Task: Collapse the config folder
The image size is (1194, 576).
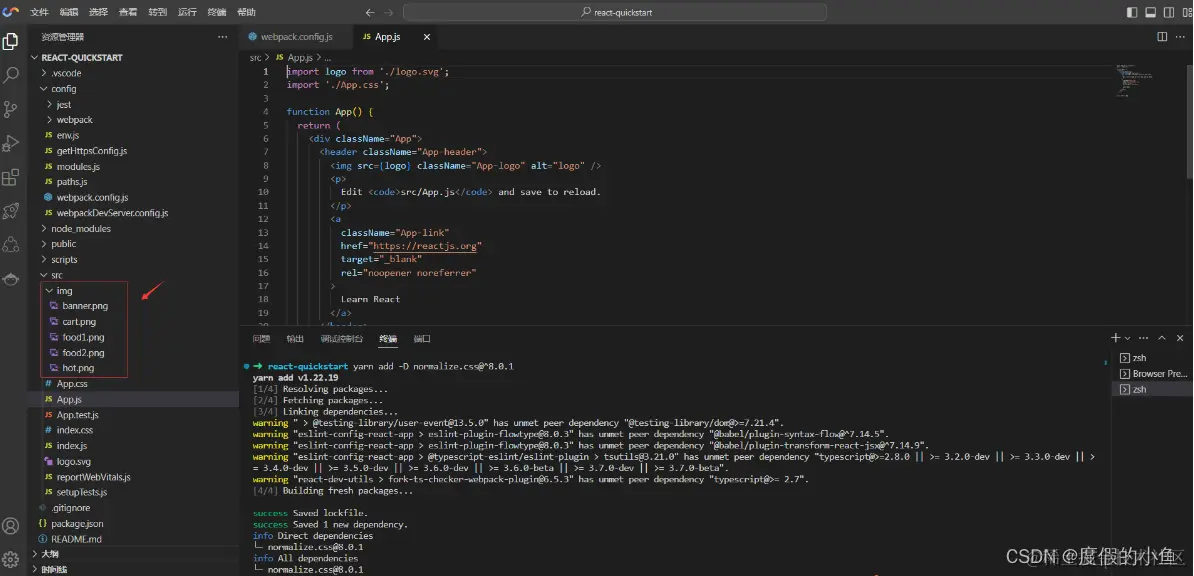Action: [134, 88]
